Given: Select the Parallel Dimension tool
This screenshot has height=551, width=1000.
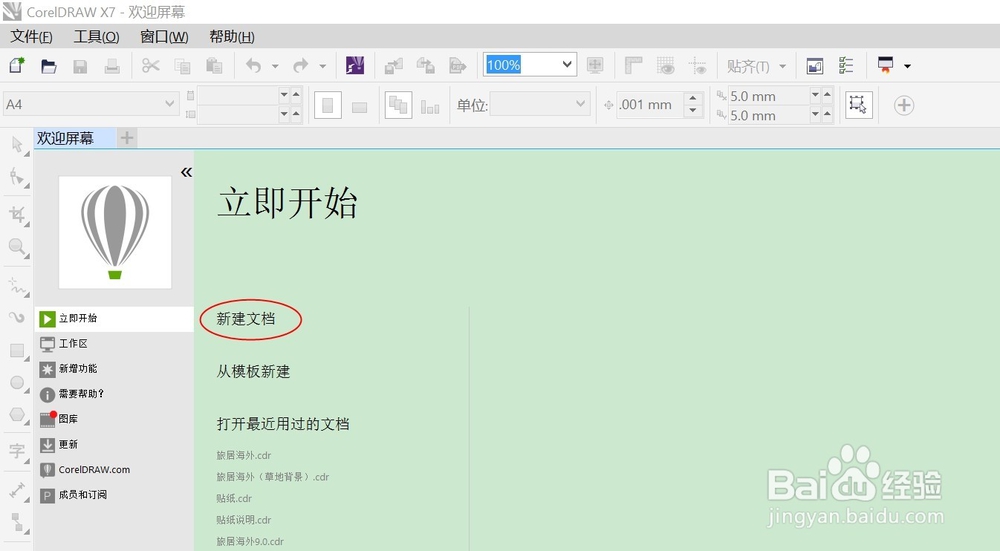Looking at the screenshot, I should 17,490.
